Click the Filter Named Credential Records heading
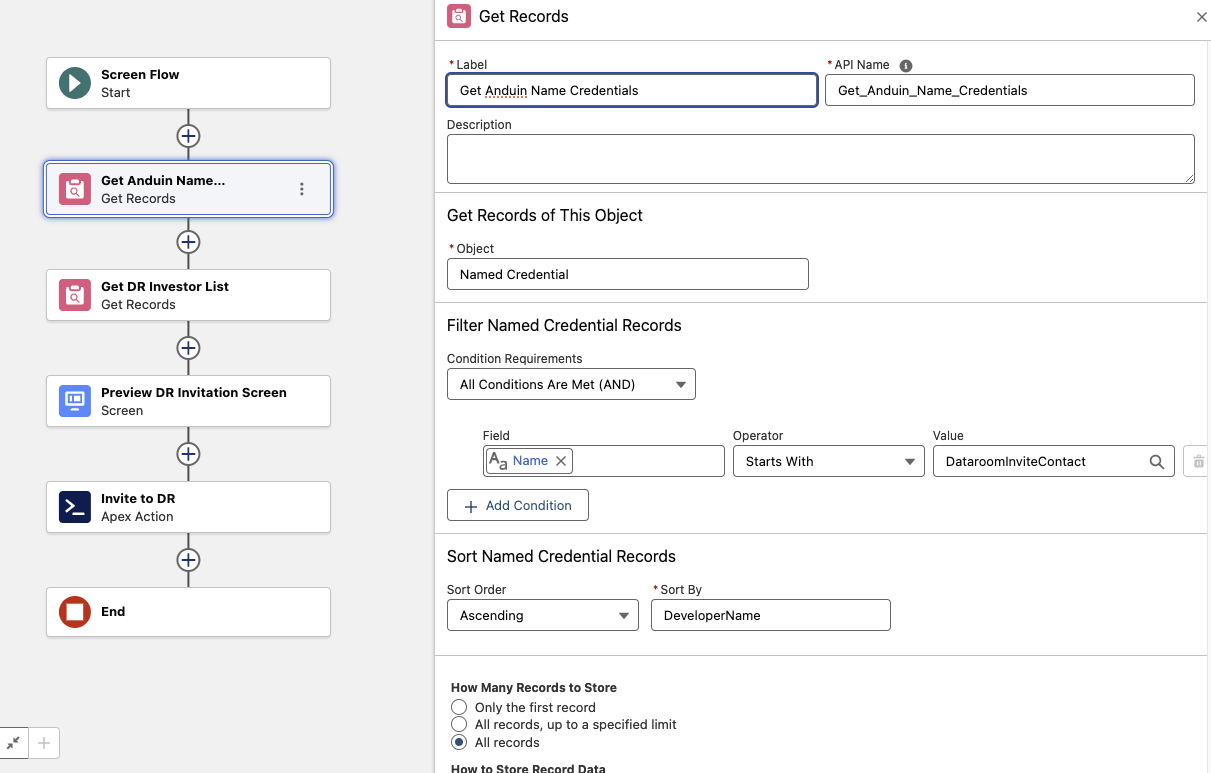Viewport: 1211px width, 773px height. (x=564, y=325)
